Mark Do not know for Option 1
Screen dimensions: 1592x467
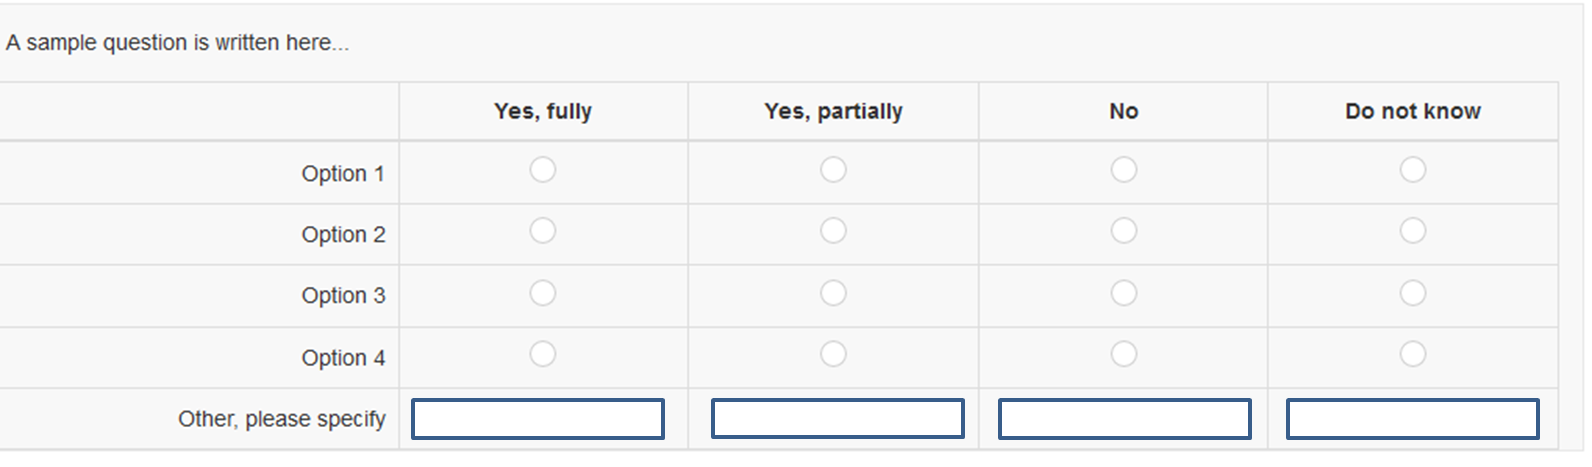(x=1413, y=170)
